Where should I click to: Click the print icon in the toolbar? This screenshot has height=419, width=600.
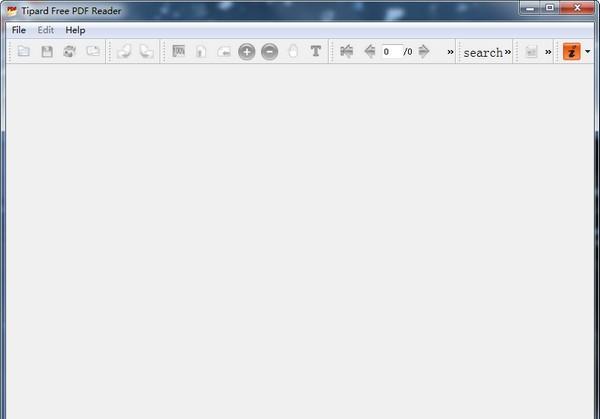click(x=70, y=51)
